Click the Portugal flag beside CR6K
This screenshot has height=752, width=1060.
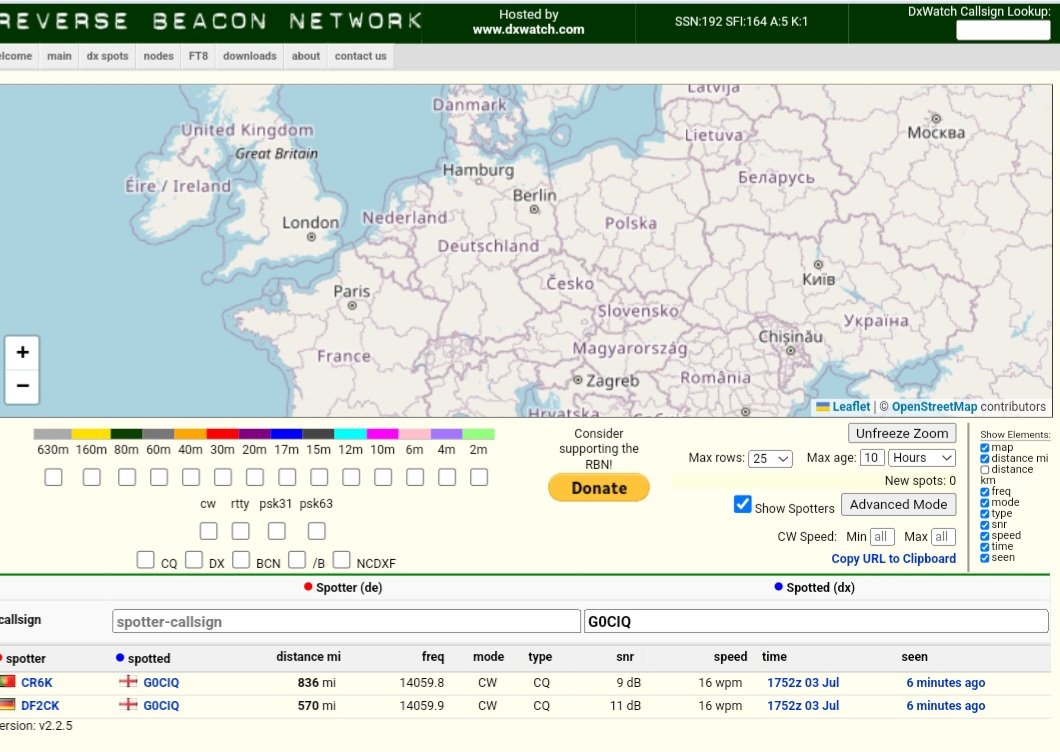tap(7, 682)
